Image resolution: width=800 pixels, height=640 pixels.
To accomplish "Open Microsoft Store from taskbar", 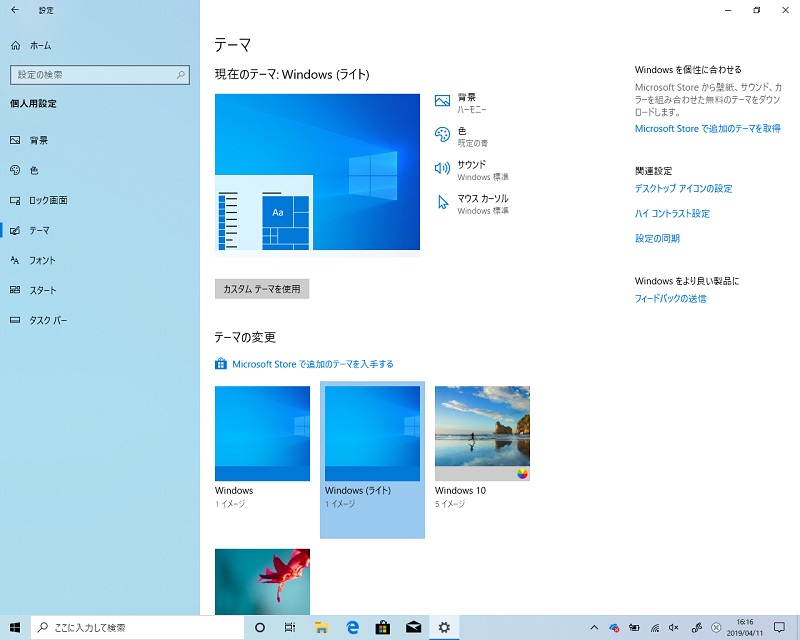I will 383,627.
